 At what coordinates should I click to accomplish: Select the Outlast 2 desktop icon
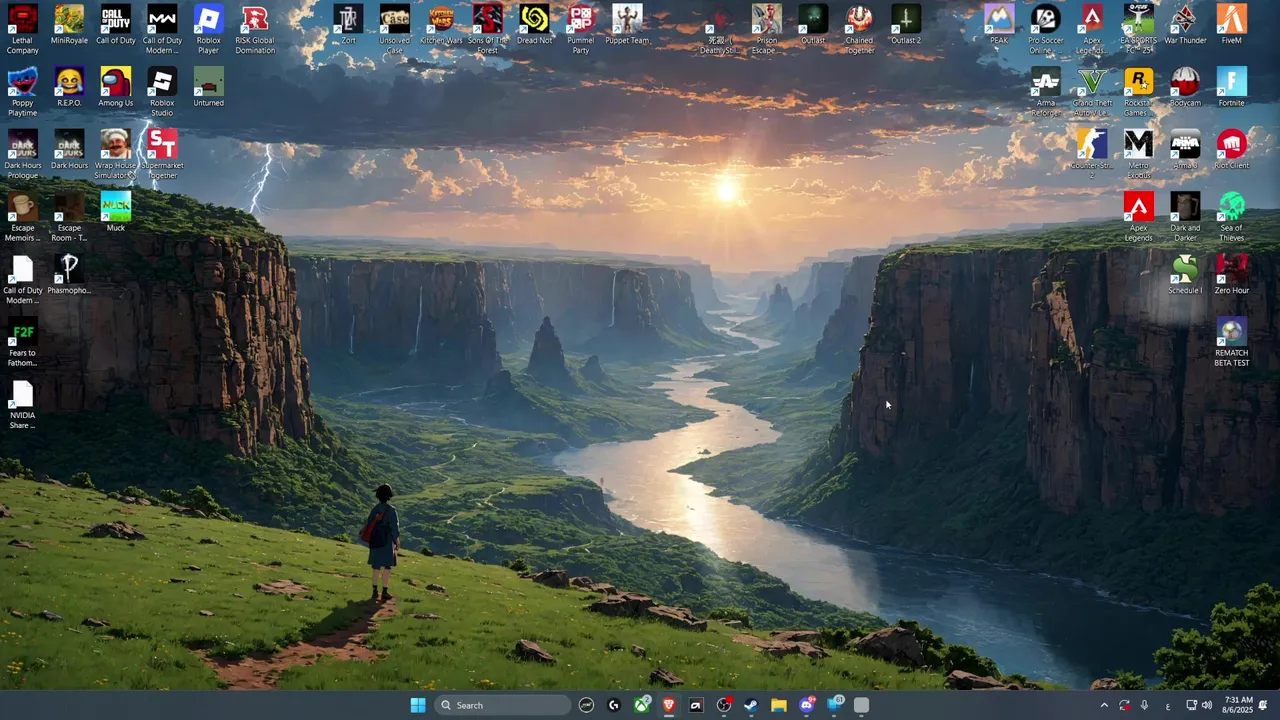click(906, 25)
